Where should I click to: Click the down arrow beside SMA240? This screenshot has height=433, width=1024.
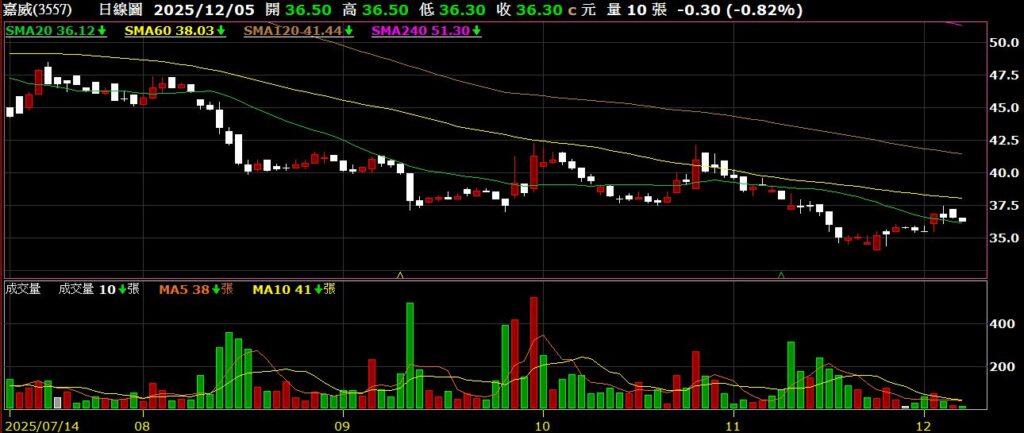click(x=477, y=31)
